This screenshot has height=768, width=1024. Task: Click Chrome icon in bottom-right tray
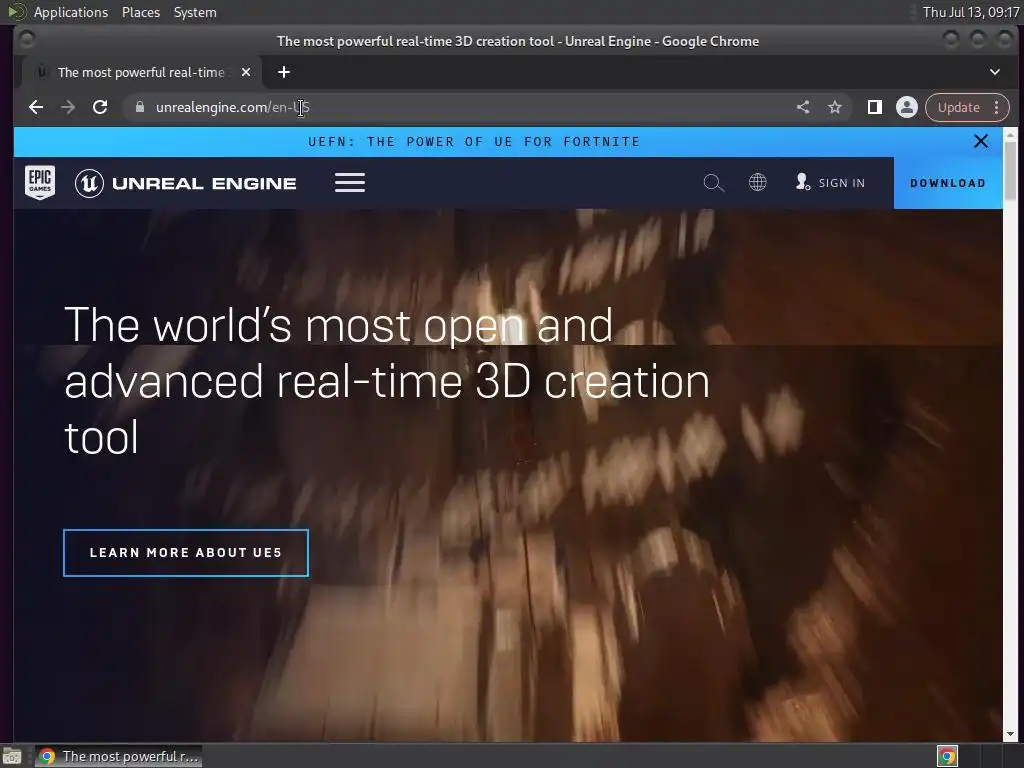click(x=947, y=756)
